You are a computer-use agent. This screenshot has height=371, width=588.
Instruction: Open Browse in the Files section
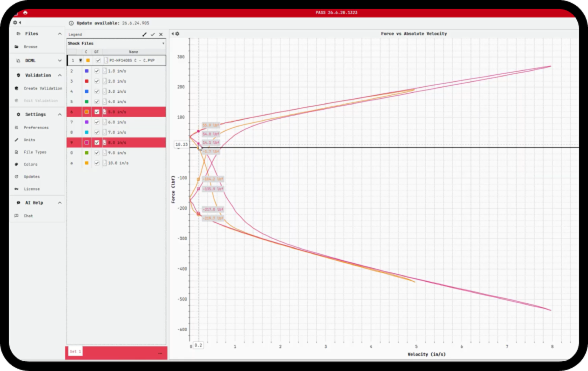[31, 47]
